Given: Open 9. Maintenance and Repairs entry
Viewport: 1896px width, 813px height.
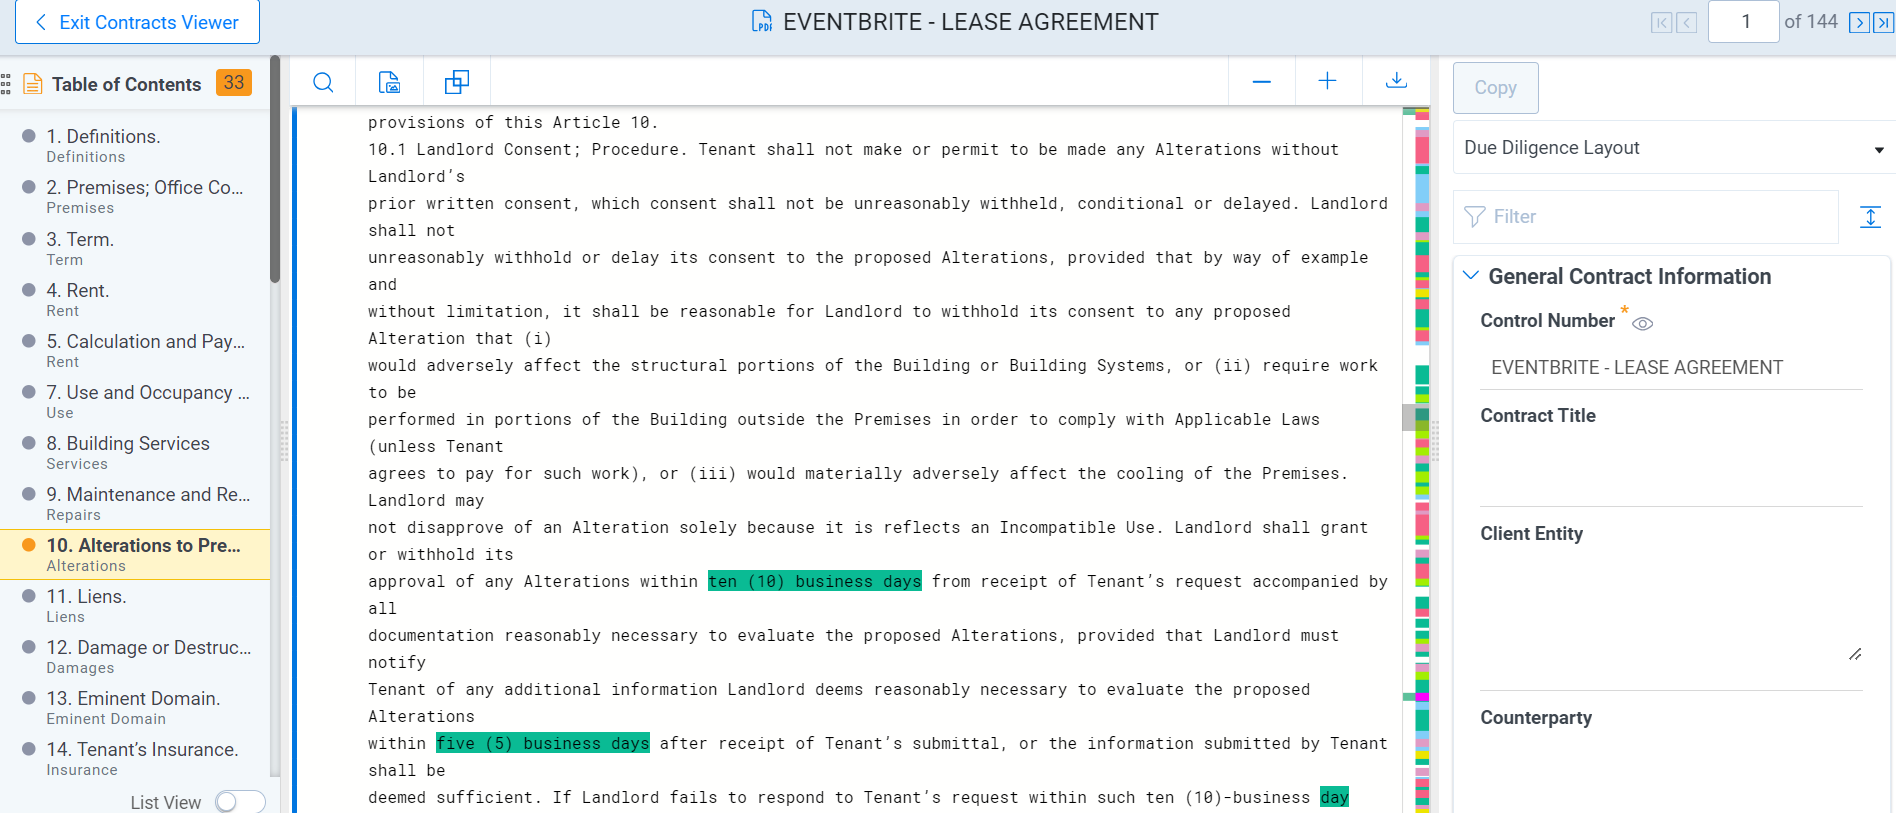Looking at the screenshot, I should point(137,503).
